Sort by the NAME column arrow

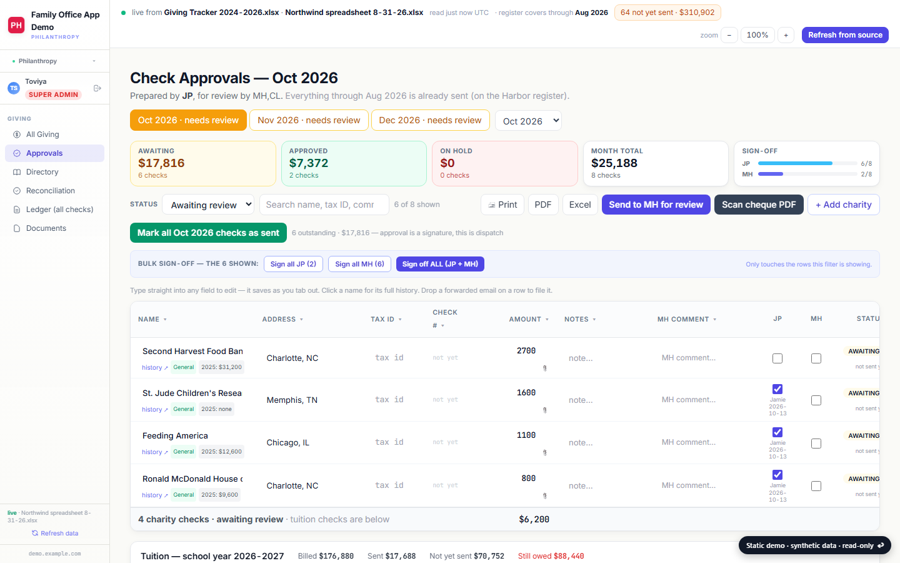coord(165,320)
